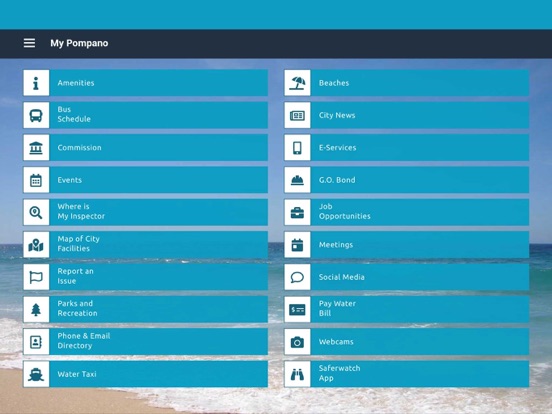This screenshot has width=552, height=414.
Task: Go to Social Media
Action: click(x=407, y=277)
